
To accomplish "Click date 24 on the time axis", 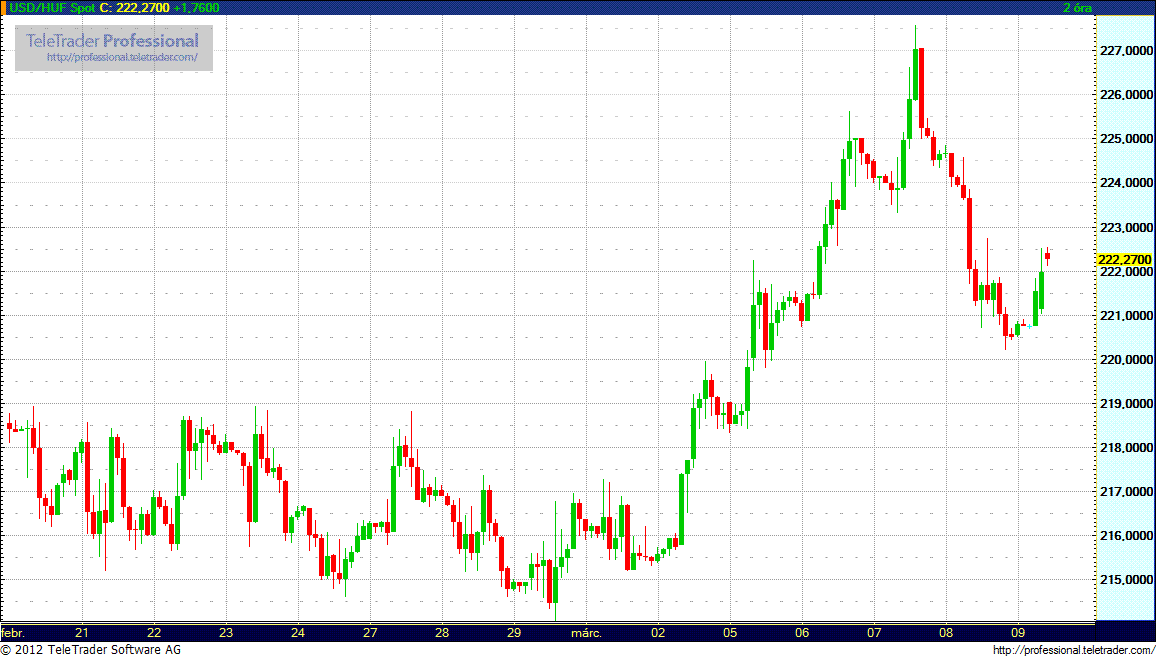I will click(298, 633).
